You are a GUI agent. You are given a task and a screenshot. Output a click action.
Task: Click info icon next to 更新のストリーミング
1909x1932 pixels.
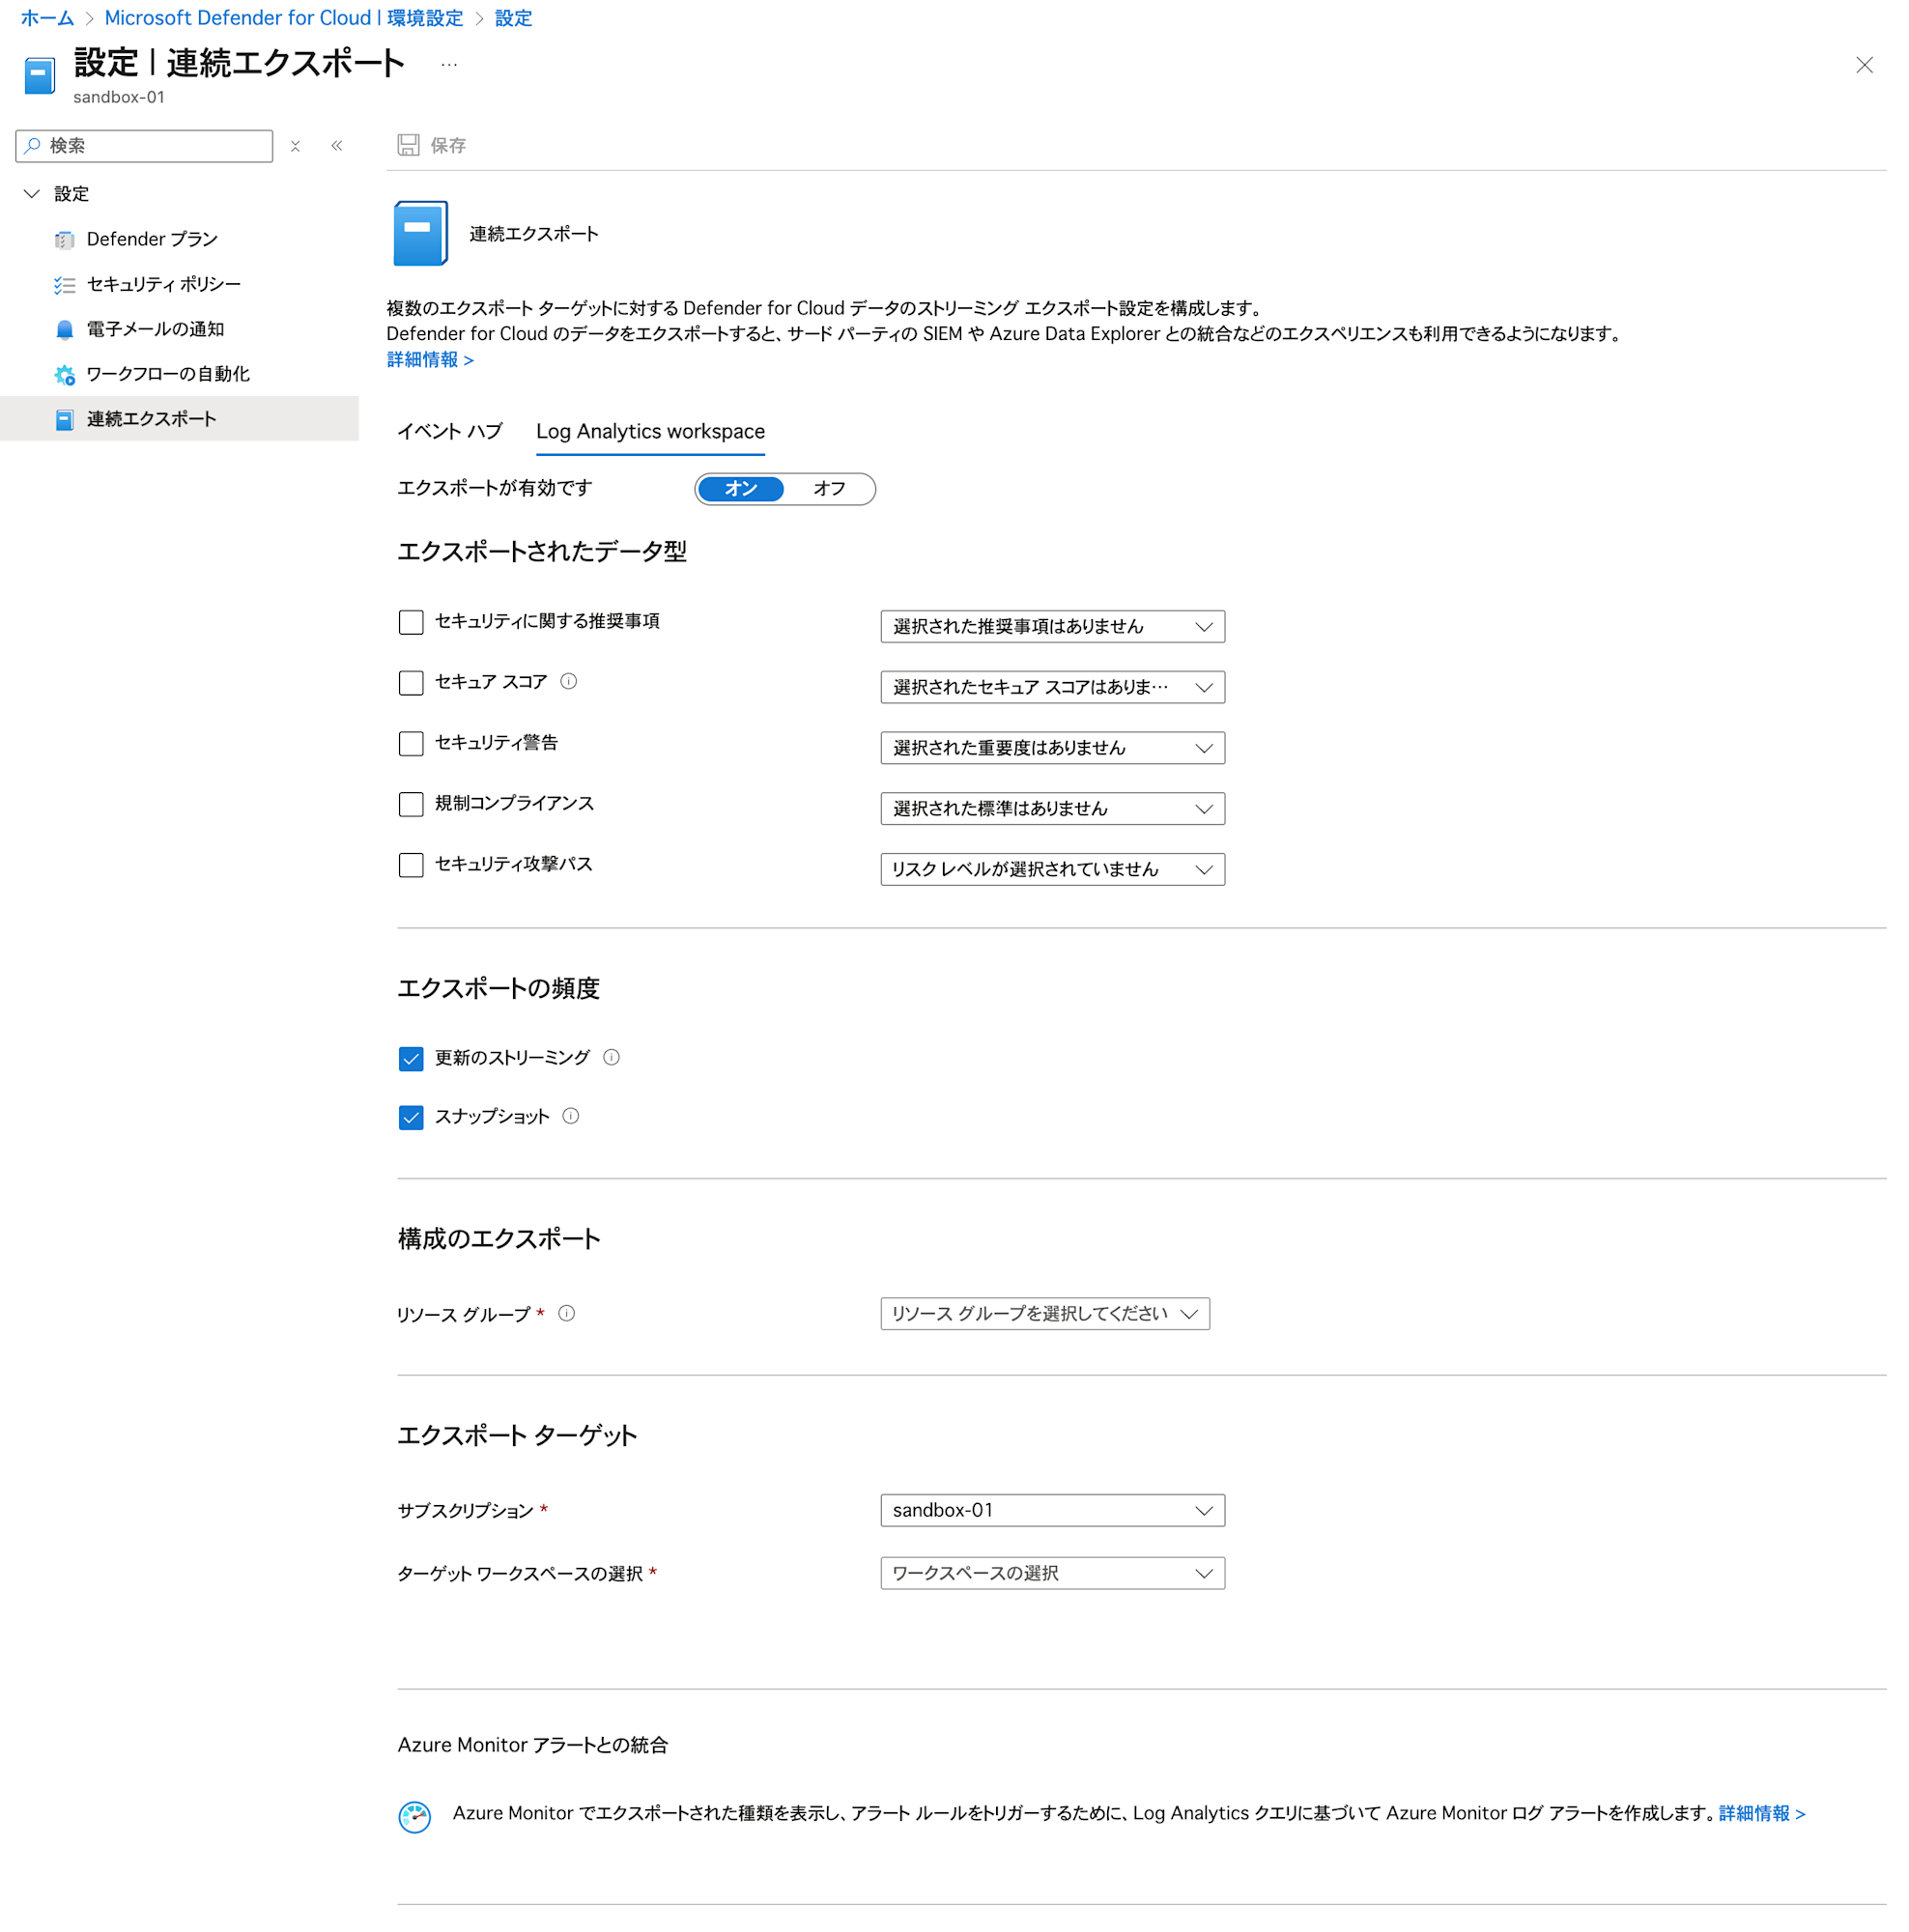[x=611, y=1058]
